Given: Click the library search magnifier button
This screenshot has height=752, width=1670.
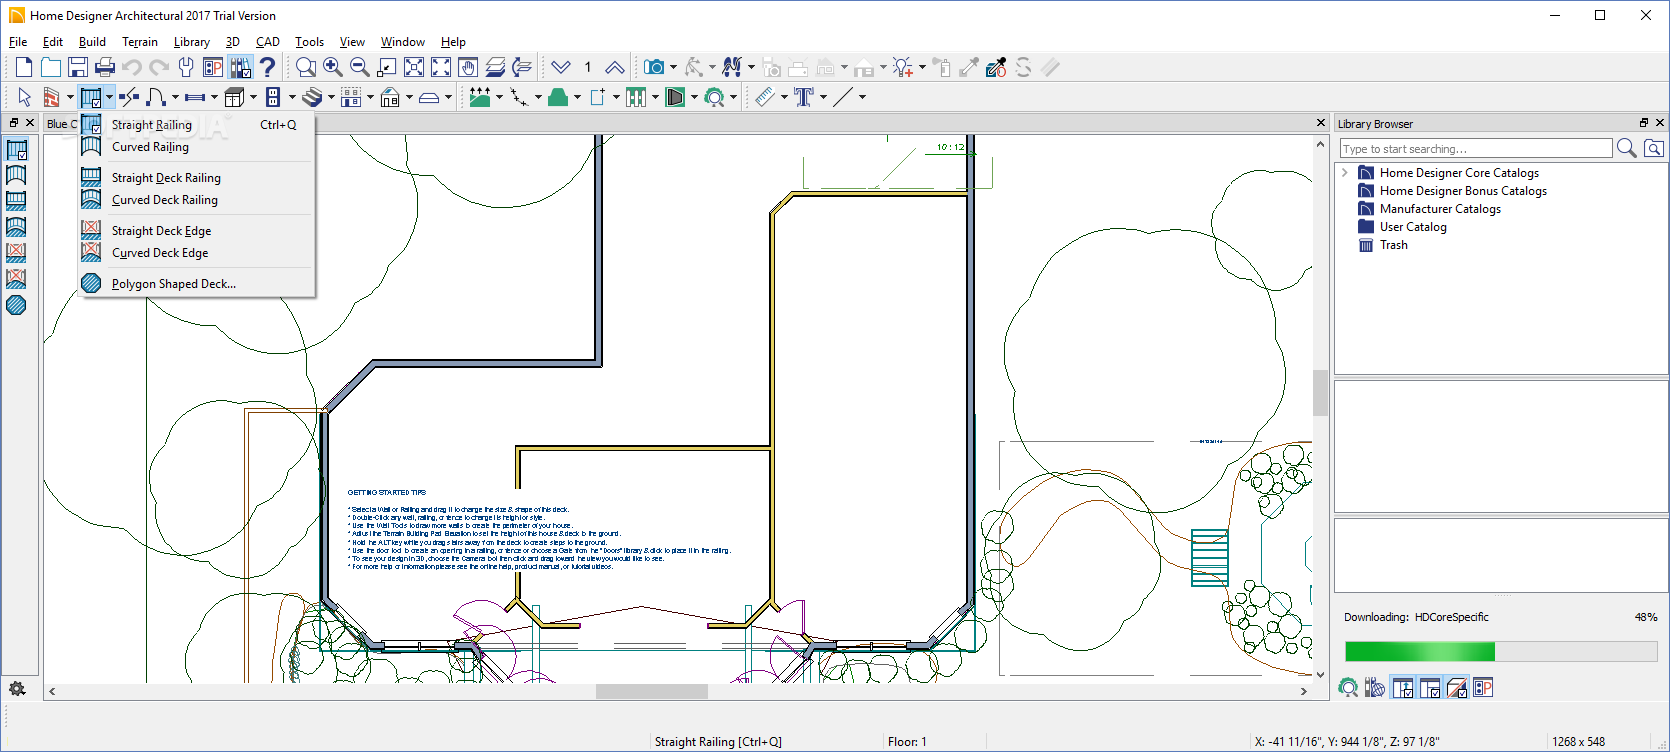Looking at the screenshot, I should point(1627,148).
